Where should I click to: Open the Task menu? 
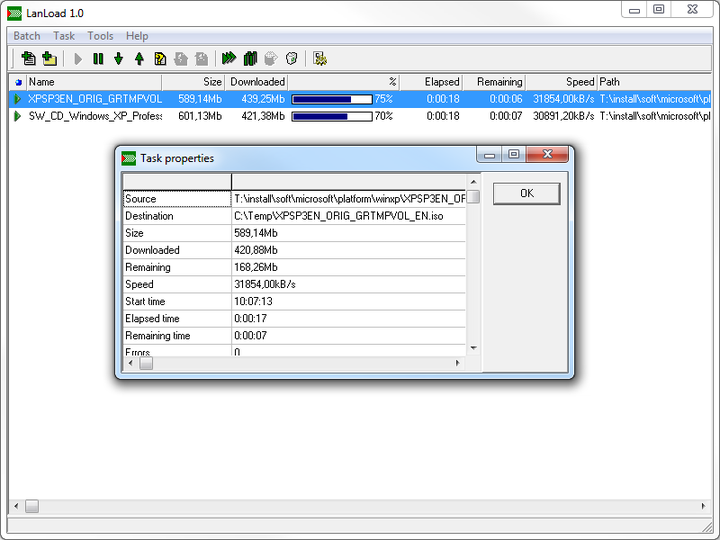(64, 36)
